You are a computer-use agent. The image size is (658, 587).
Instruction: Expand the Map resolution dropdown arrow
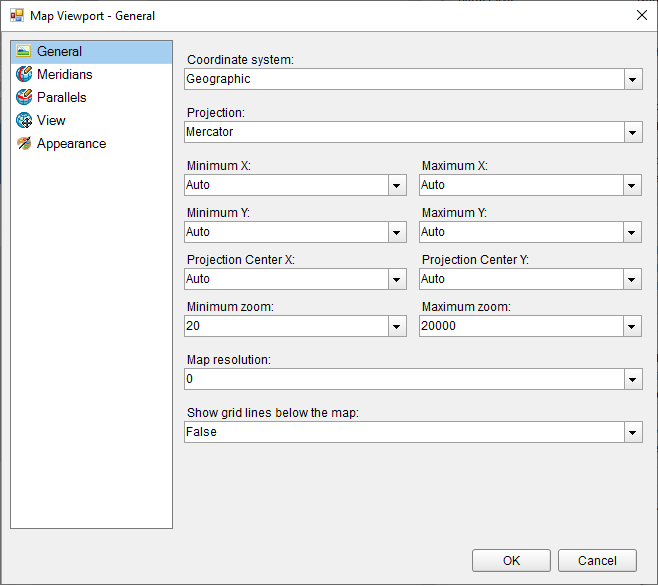(633, 380)
